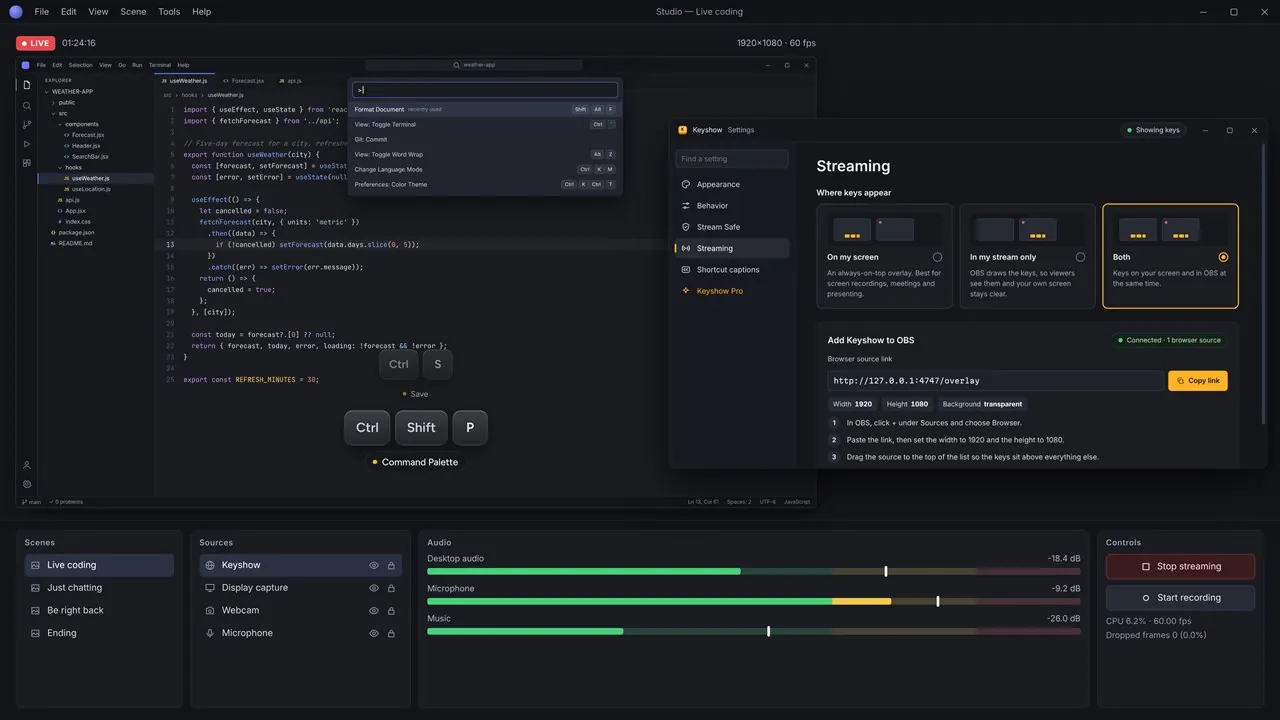The width and height of the screenshot is (1280, 720).
Task: Adjust the Music volume slider
Action: pos(768,631)
